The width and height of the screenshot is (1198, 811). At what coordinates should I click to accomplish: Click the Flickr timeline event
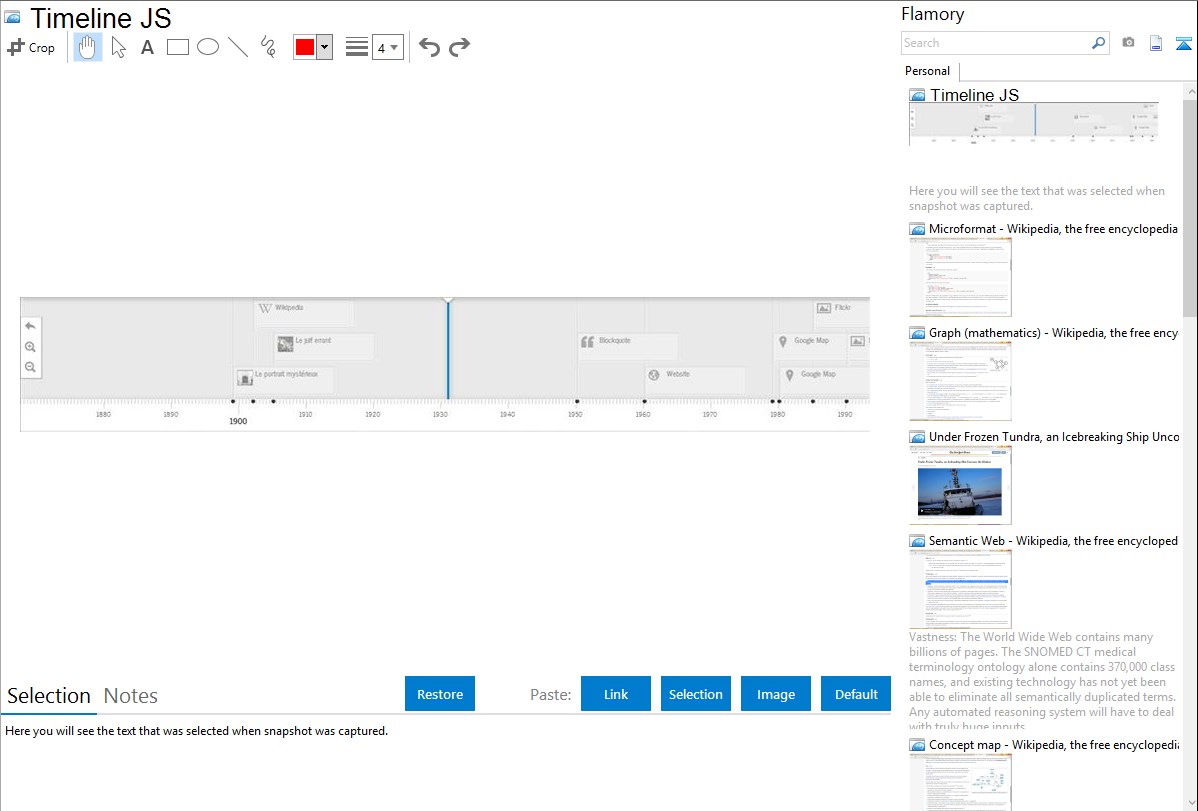coord(841,313)
